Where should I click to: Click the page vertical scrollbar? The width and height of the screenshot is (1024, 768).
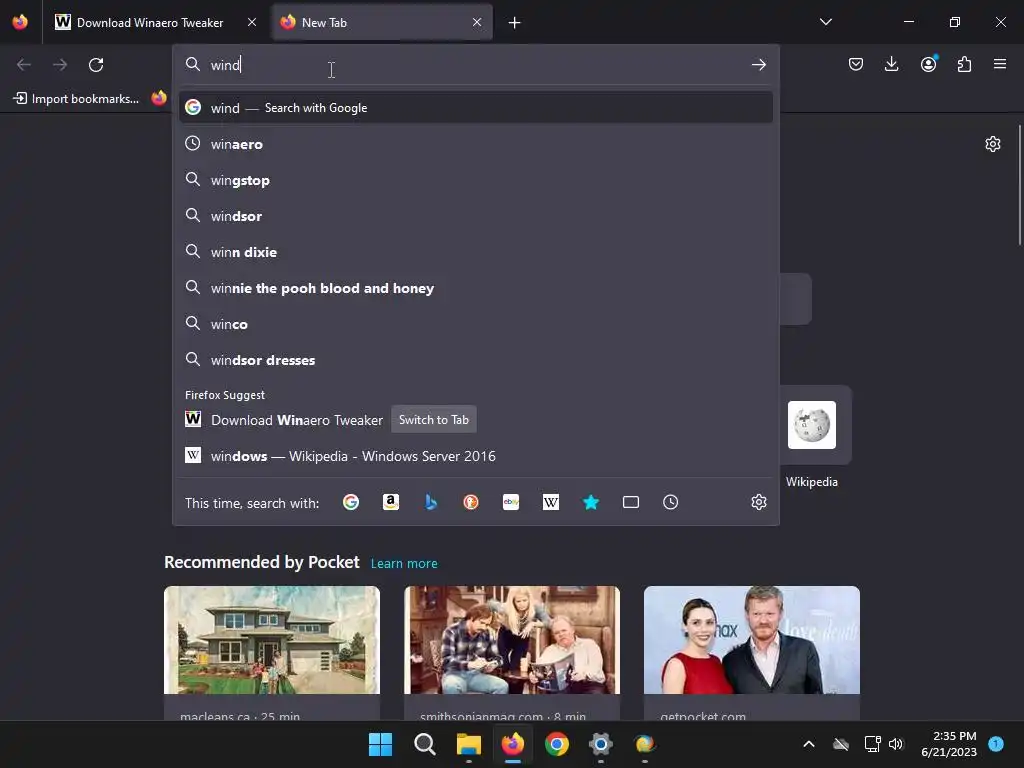tap(1020, 185)
